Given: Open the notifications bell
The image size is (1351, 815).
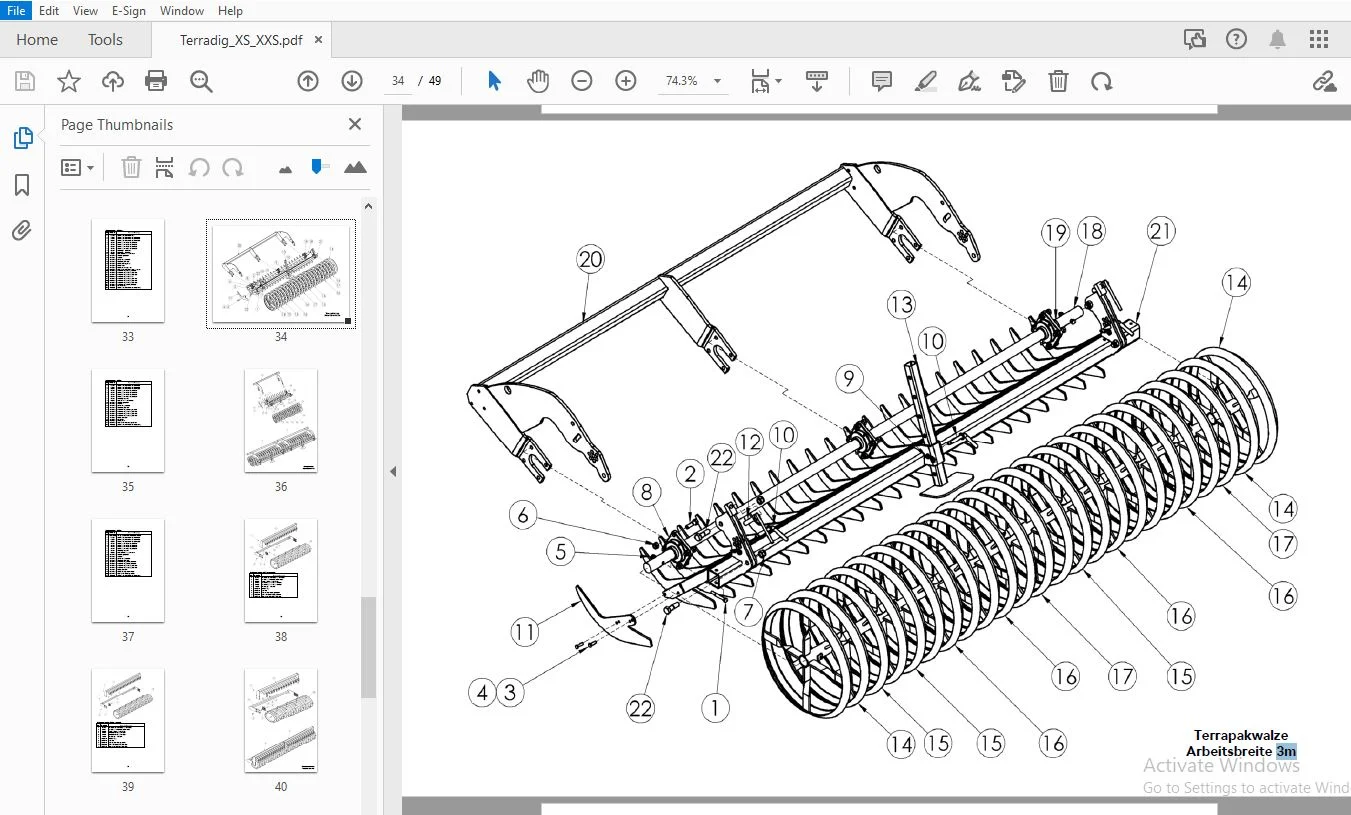Looking at the screenshot, I should 1277,39.
